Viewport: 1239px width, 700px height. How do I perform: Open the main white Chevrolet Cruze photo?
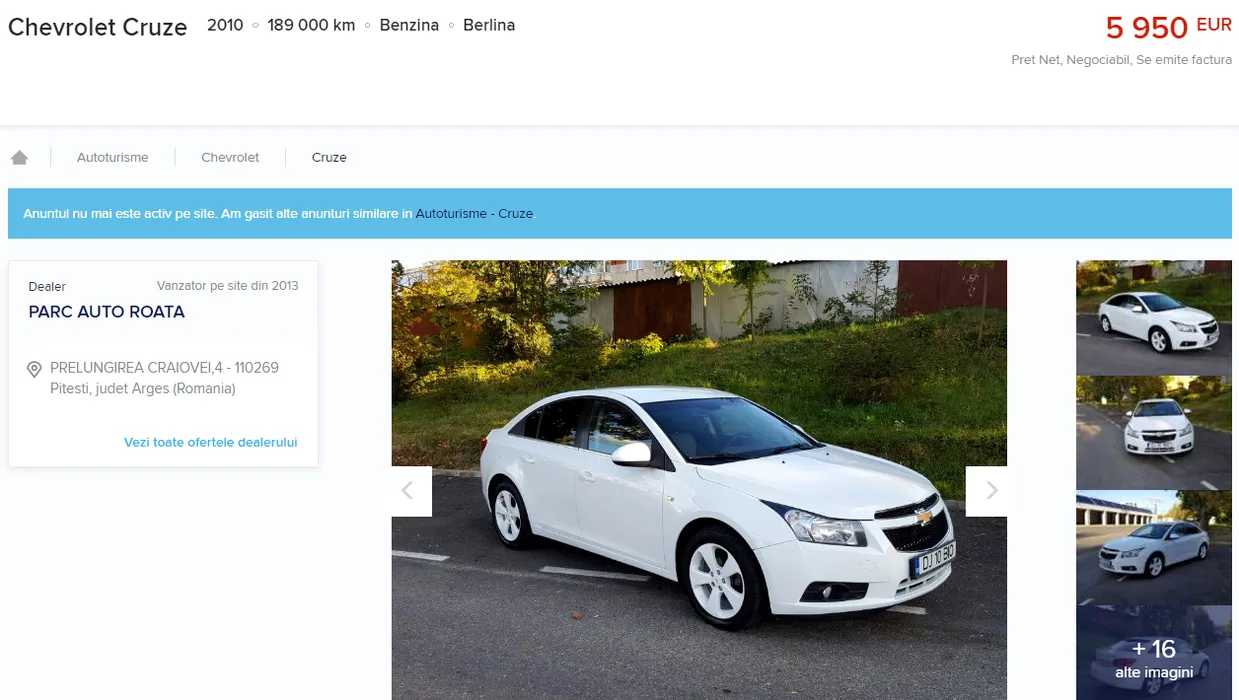click(x=699, y=480)
